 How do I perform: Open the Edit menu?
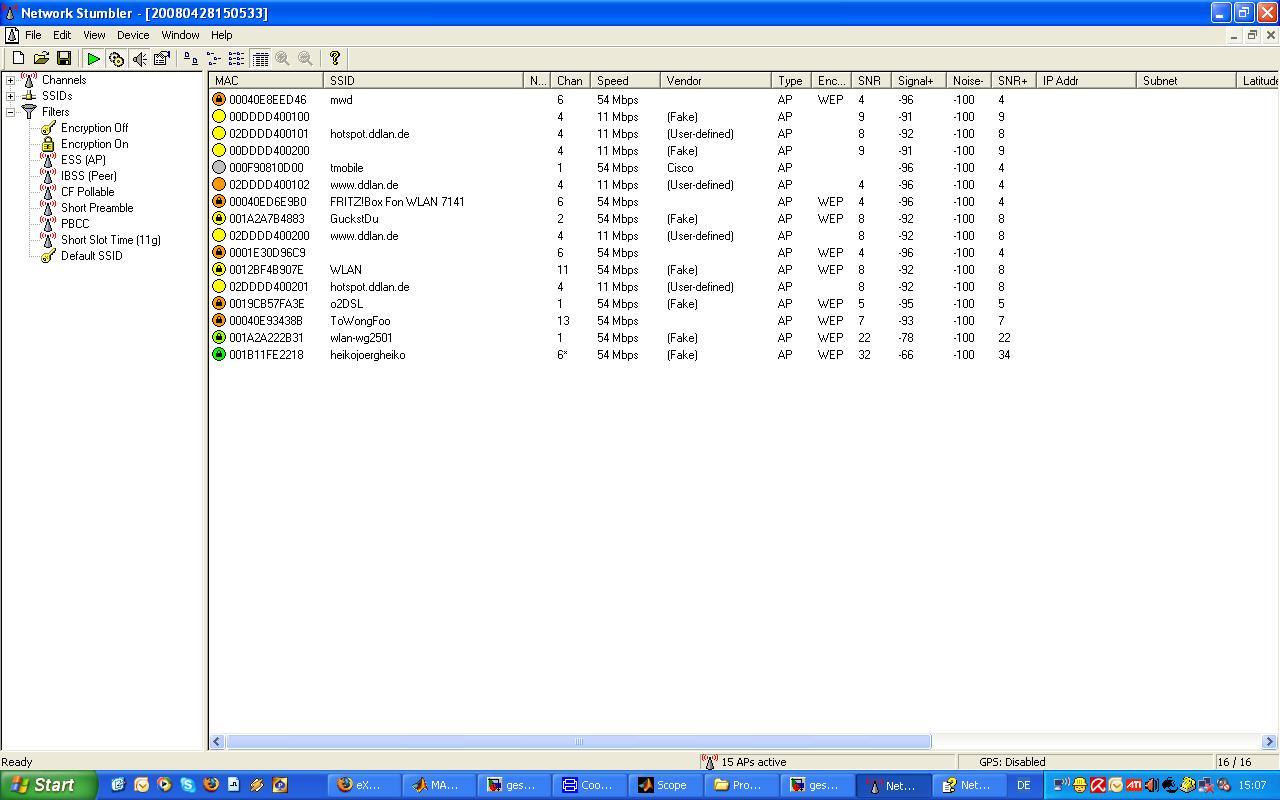tap(62, 35)
